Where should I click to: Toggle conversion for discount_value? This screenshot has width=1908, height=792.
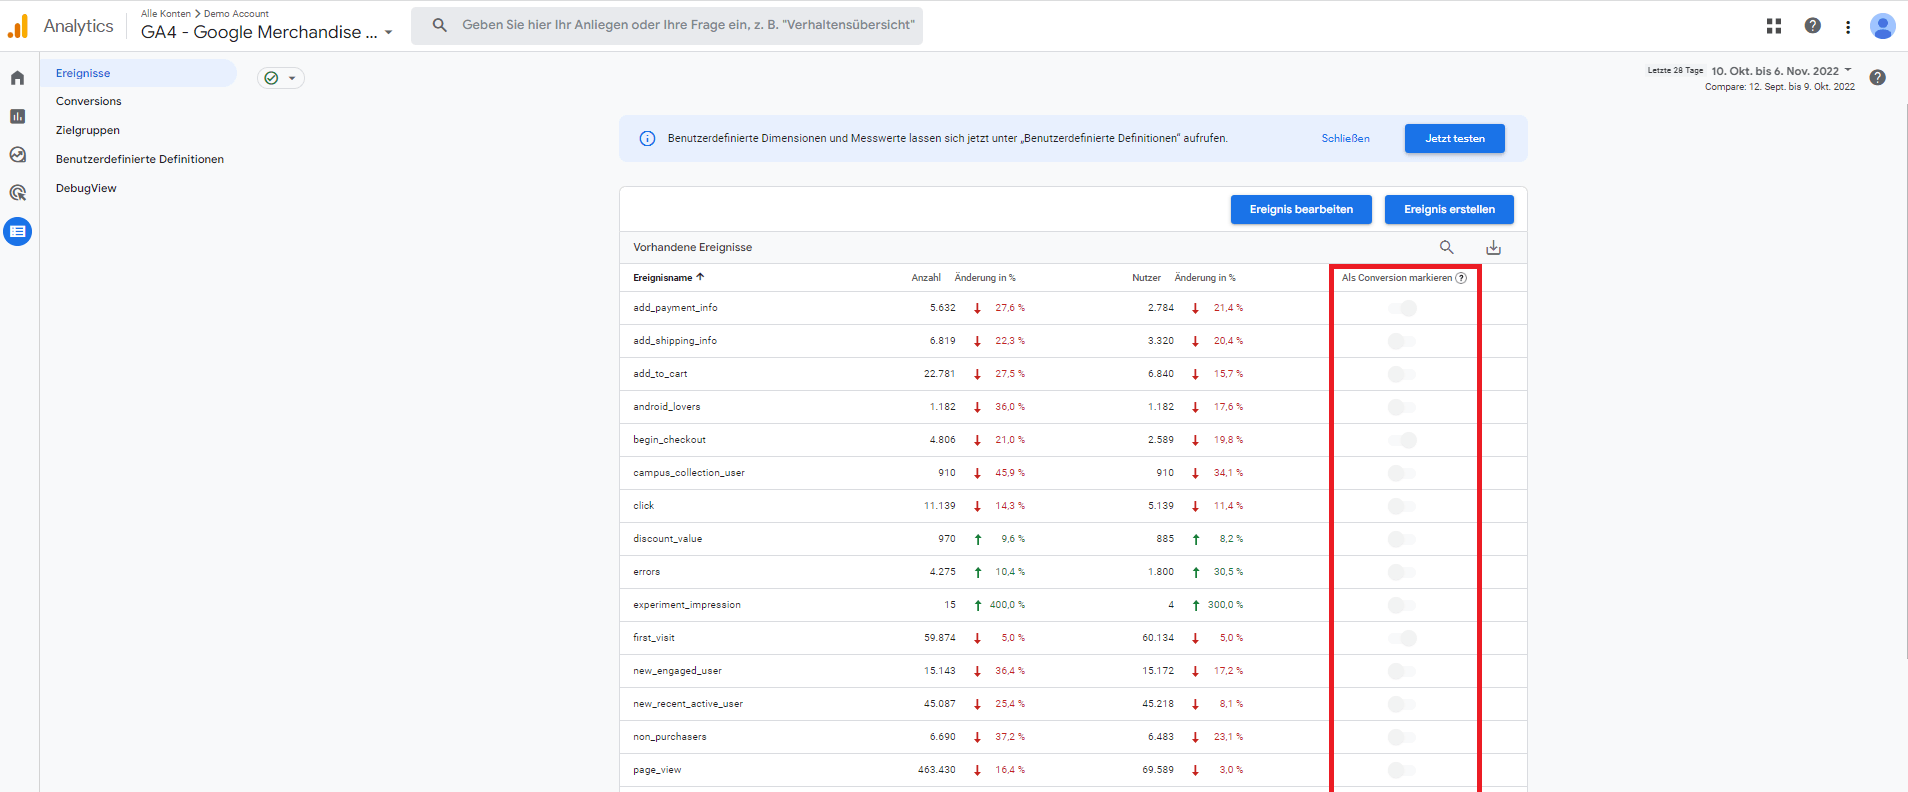(1402, 539)
